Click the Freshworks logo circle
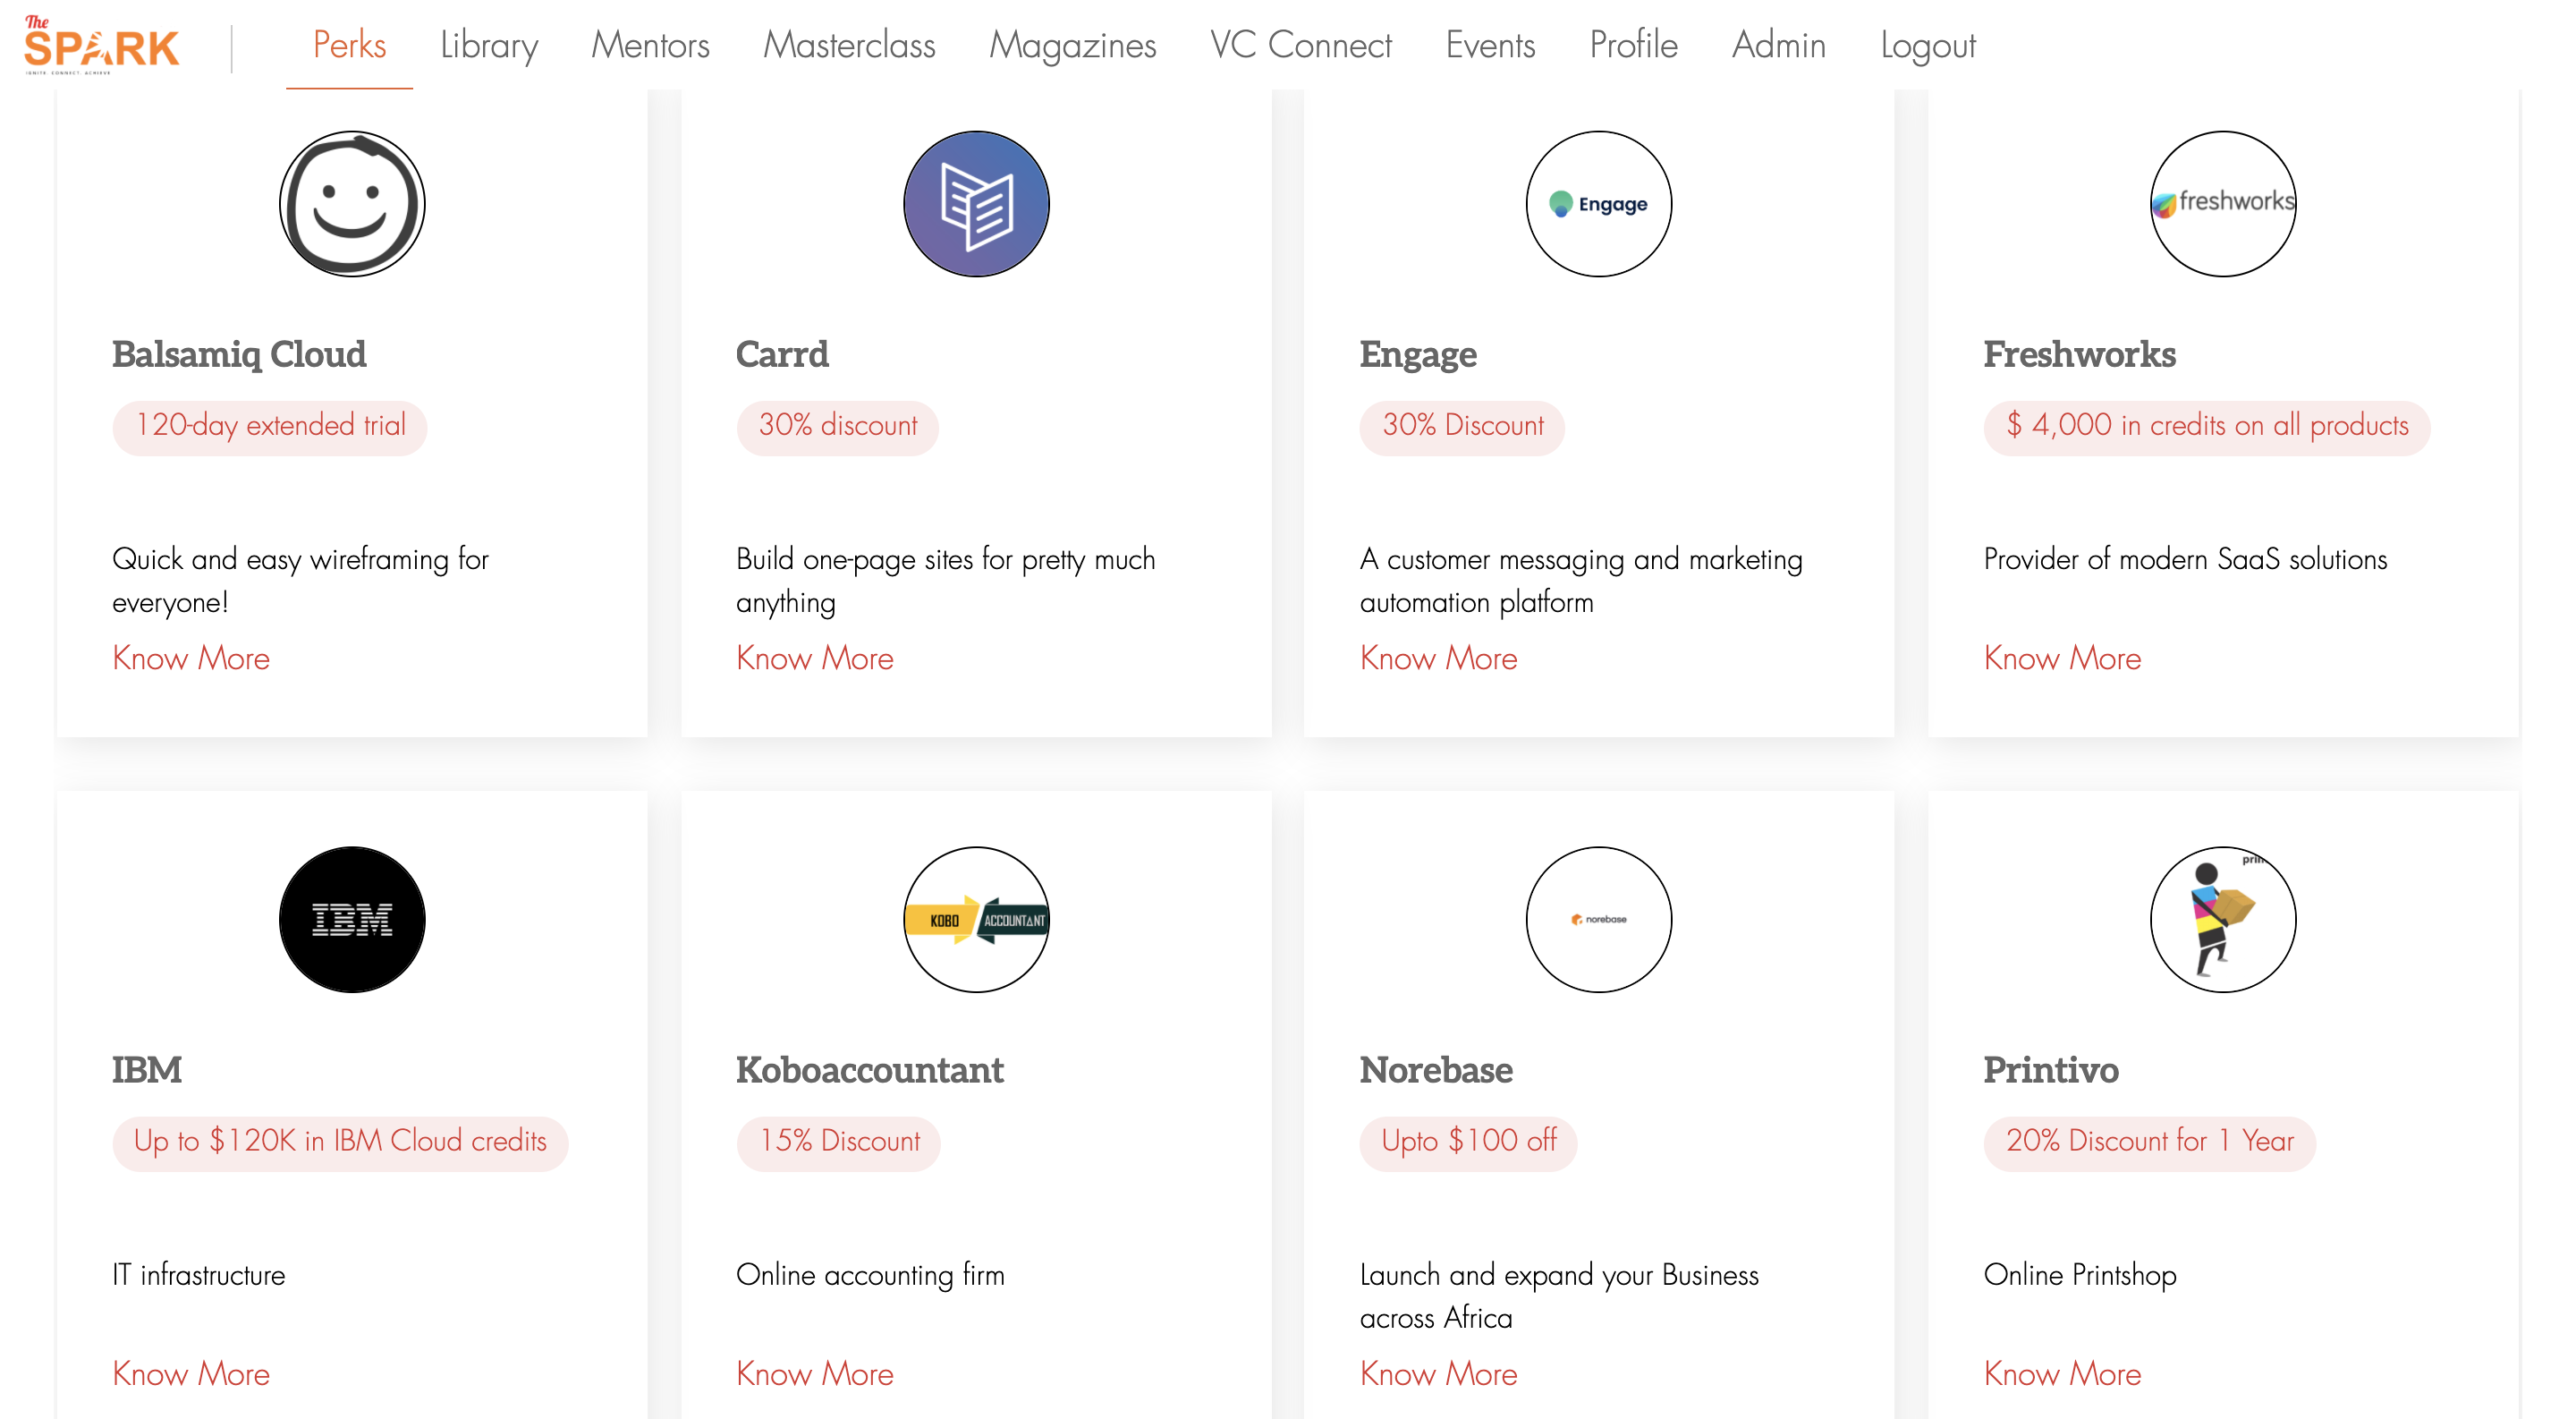The image size is (2576, 1419). coord(2222,204)
